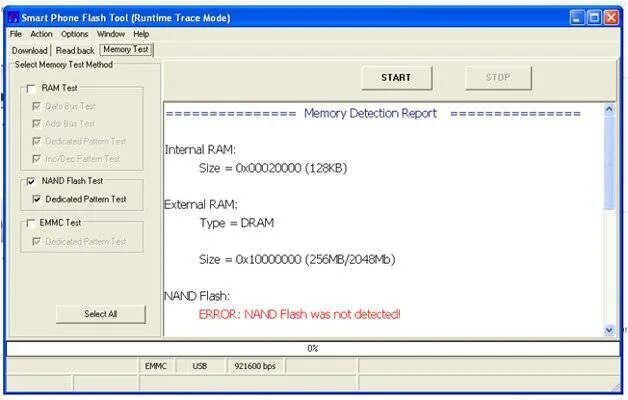The height and width of the screenshot is (400, 628).
Task: Uncheck the NAND Flash Test checkbox
Action: pos(31,181)
